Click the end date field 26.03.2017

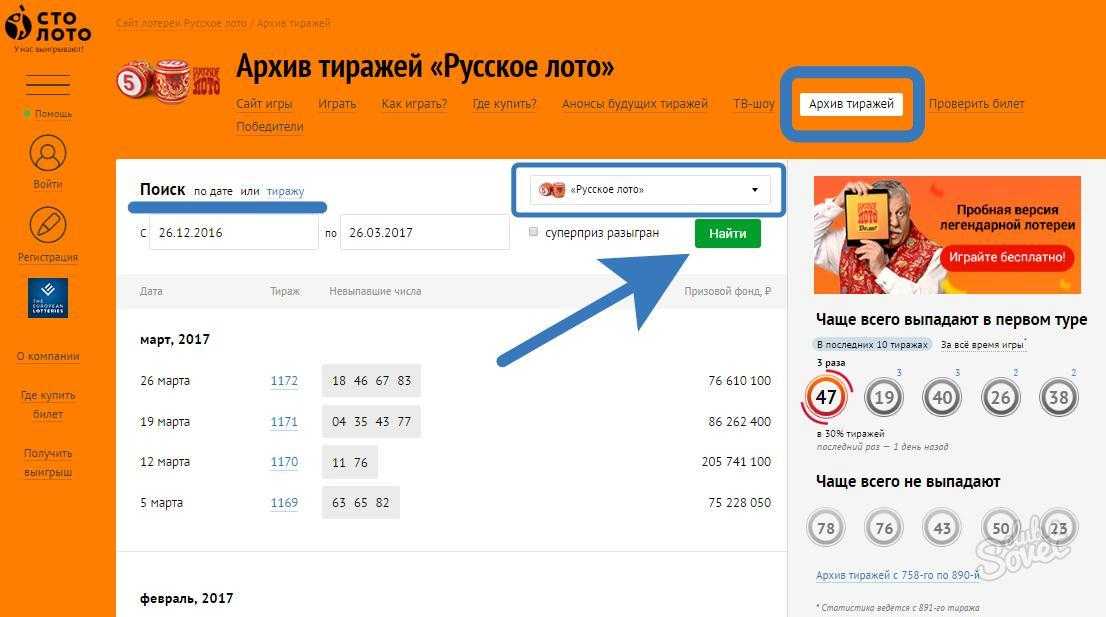(x=425, y=233)
